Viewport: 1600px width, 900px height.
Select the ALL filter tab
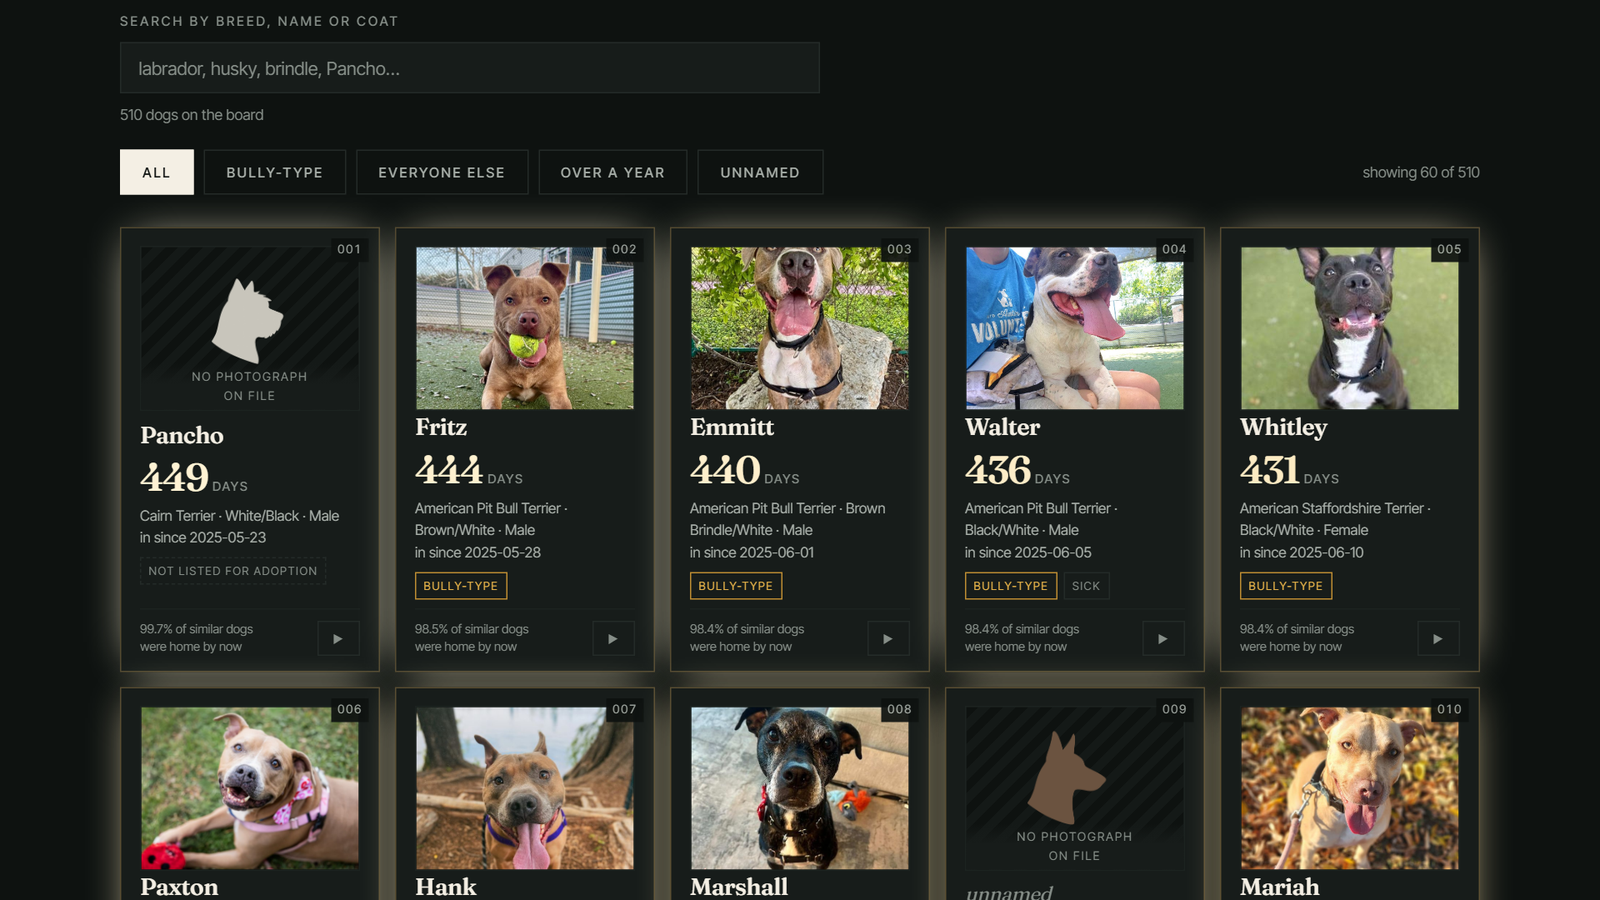(x=157, y=172)
